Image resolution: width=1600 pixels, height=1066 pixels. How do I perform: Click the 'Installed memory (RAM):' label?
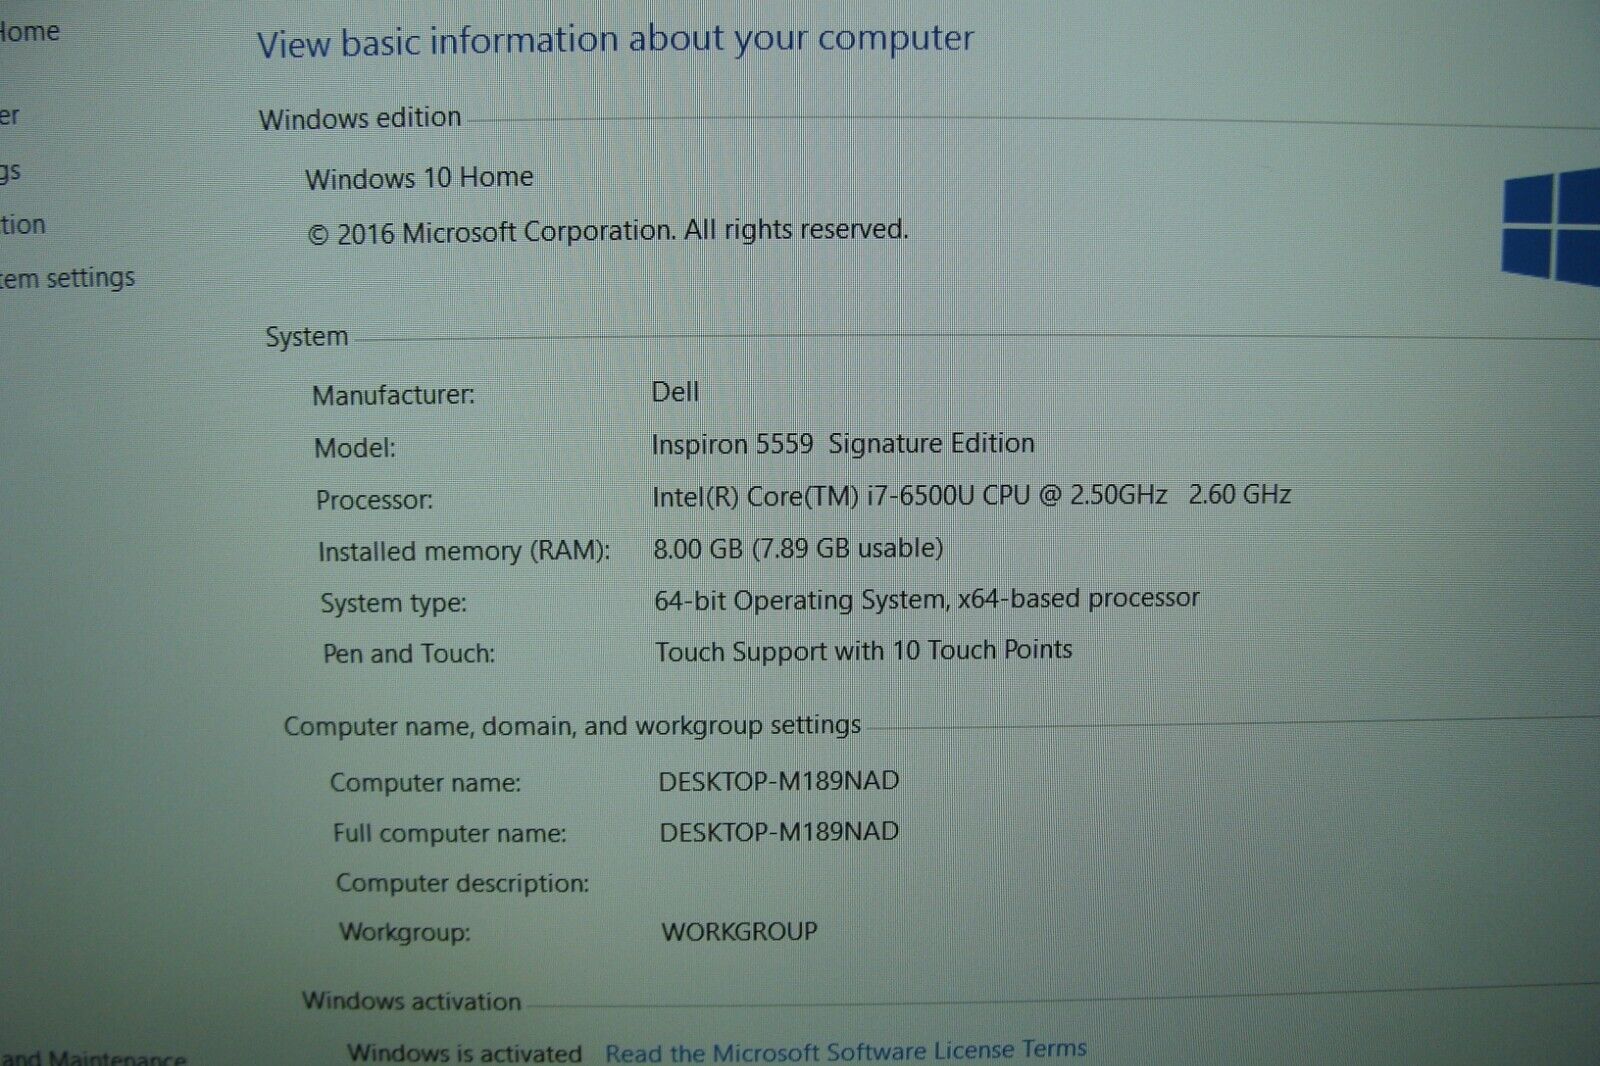coord(464,551)
